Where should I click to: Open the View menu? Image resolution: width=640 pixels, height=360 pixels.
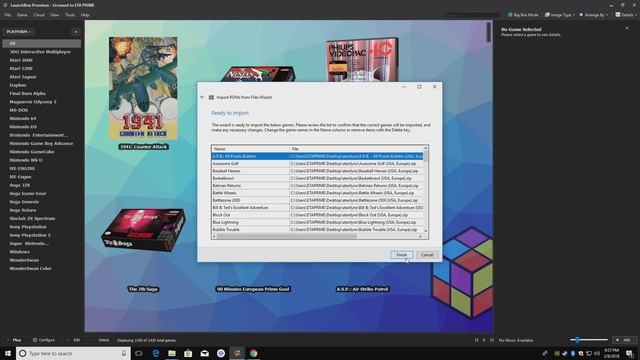point(55,15)
